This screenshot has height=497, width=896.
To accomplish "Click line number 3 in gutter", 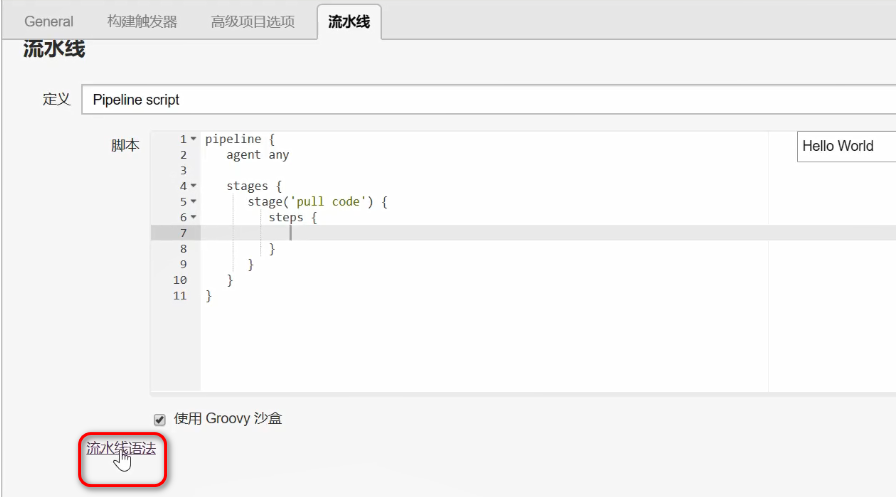I will coord(183,170).
